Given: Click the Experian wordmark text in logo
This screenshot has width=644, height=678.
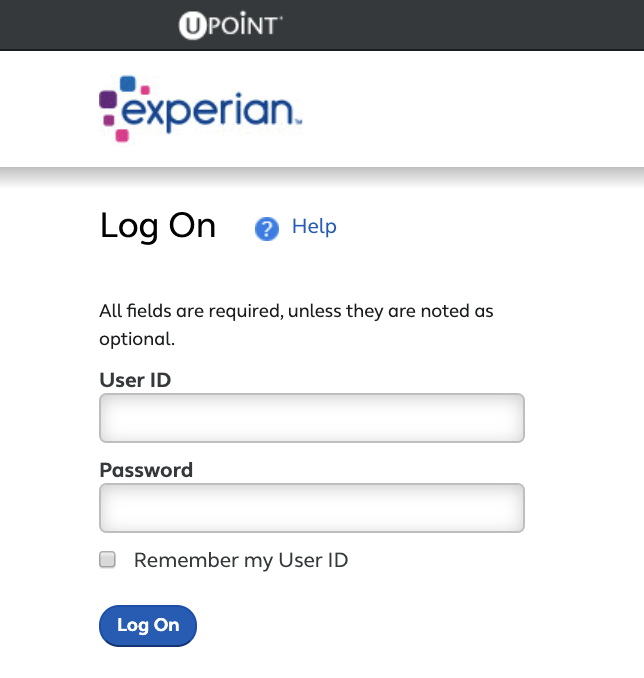Looking at the screenshot, I should 211,111.
